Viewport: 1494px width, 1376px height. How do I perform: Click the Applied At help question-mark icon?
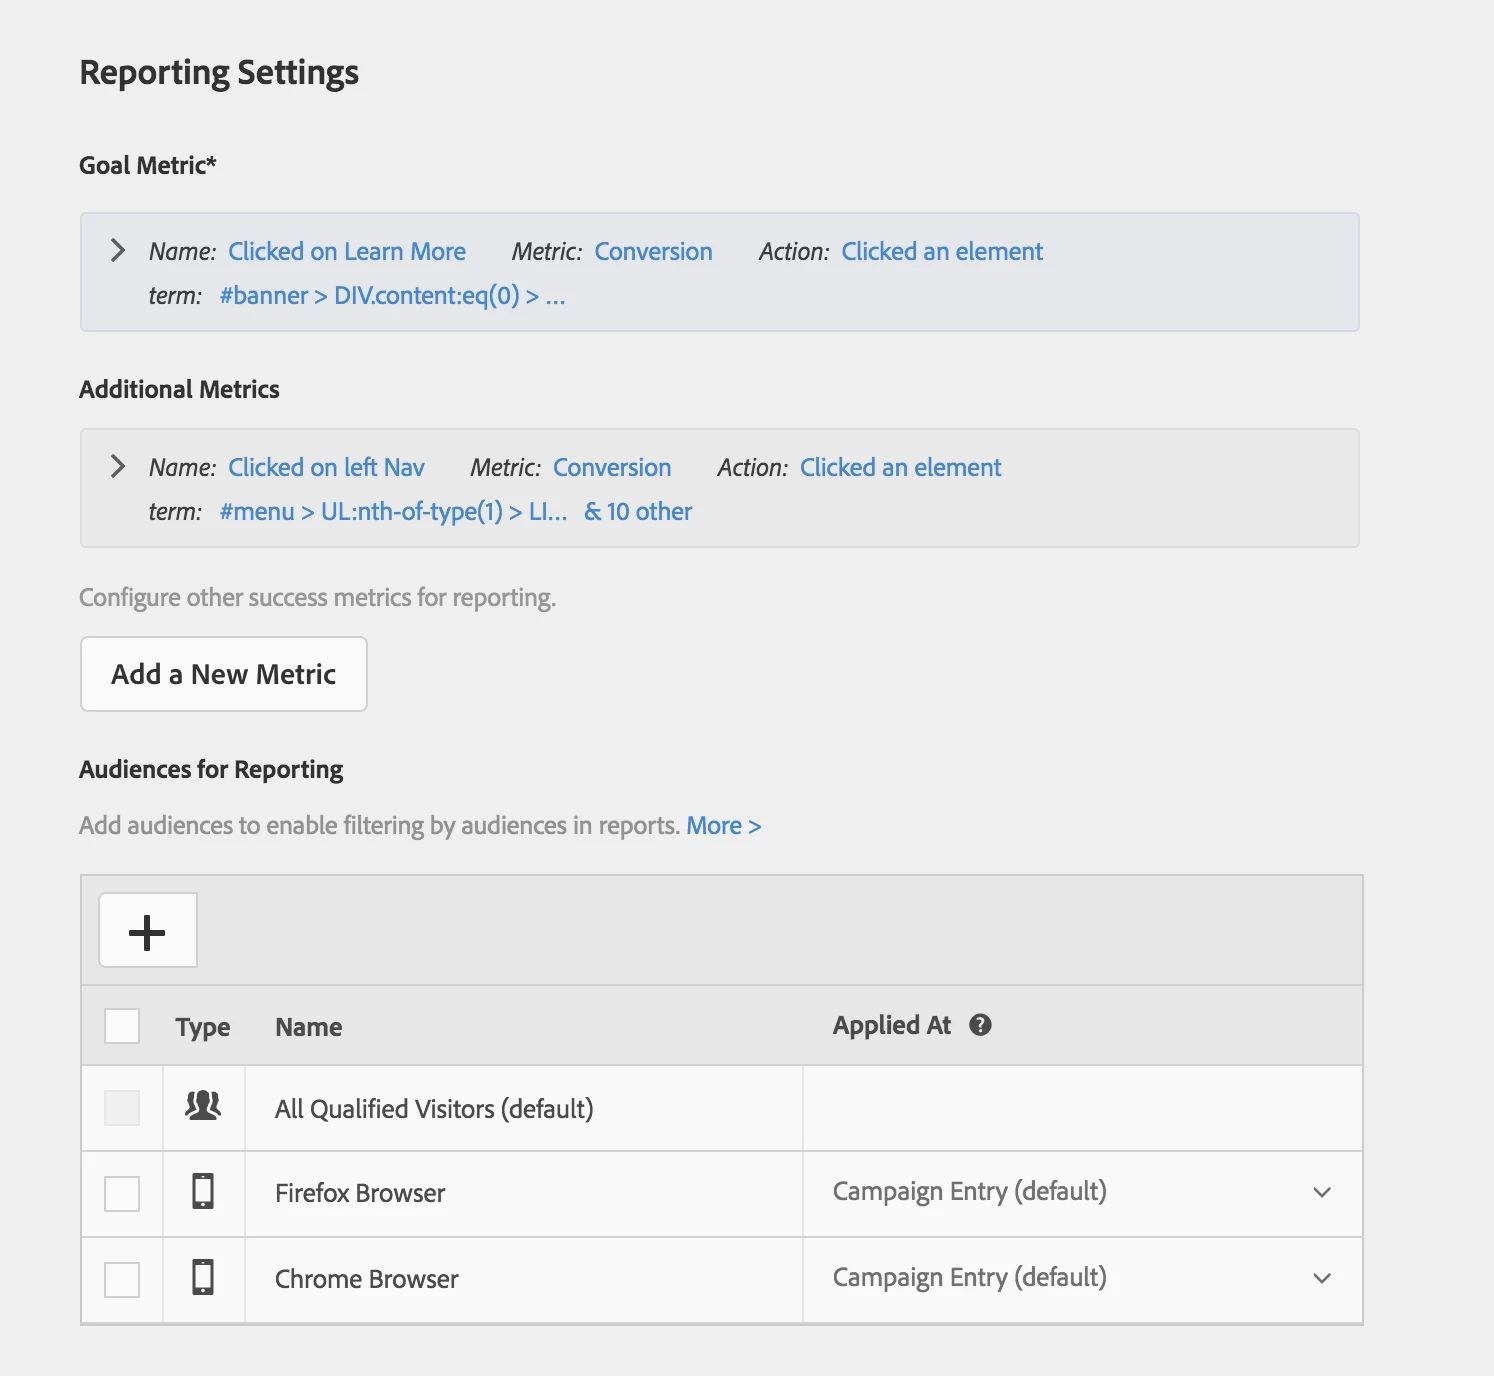pyautogui.click(x=980, y=1025)
